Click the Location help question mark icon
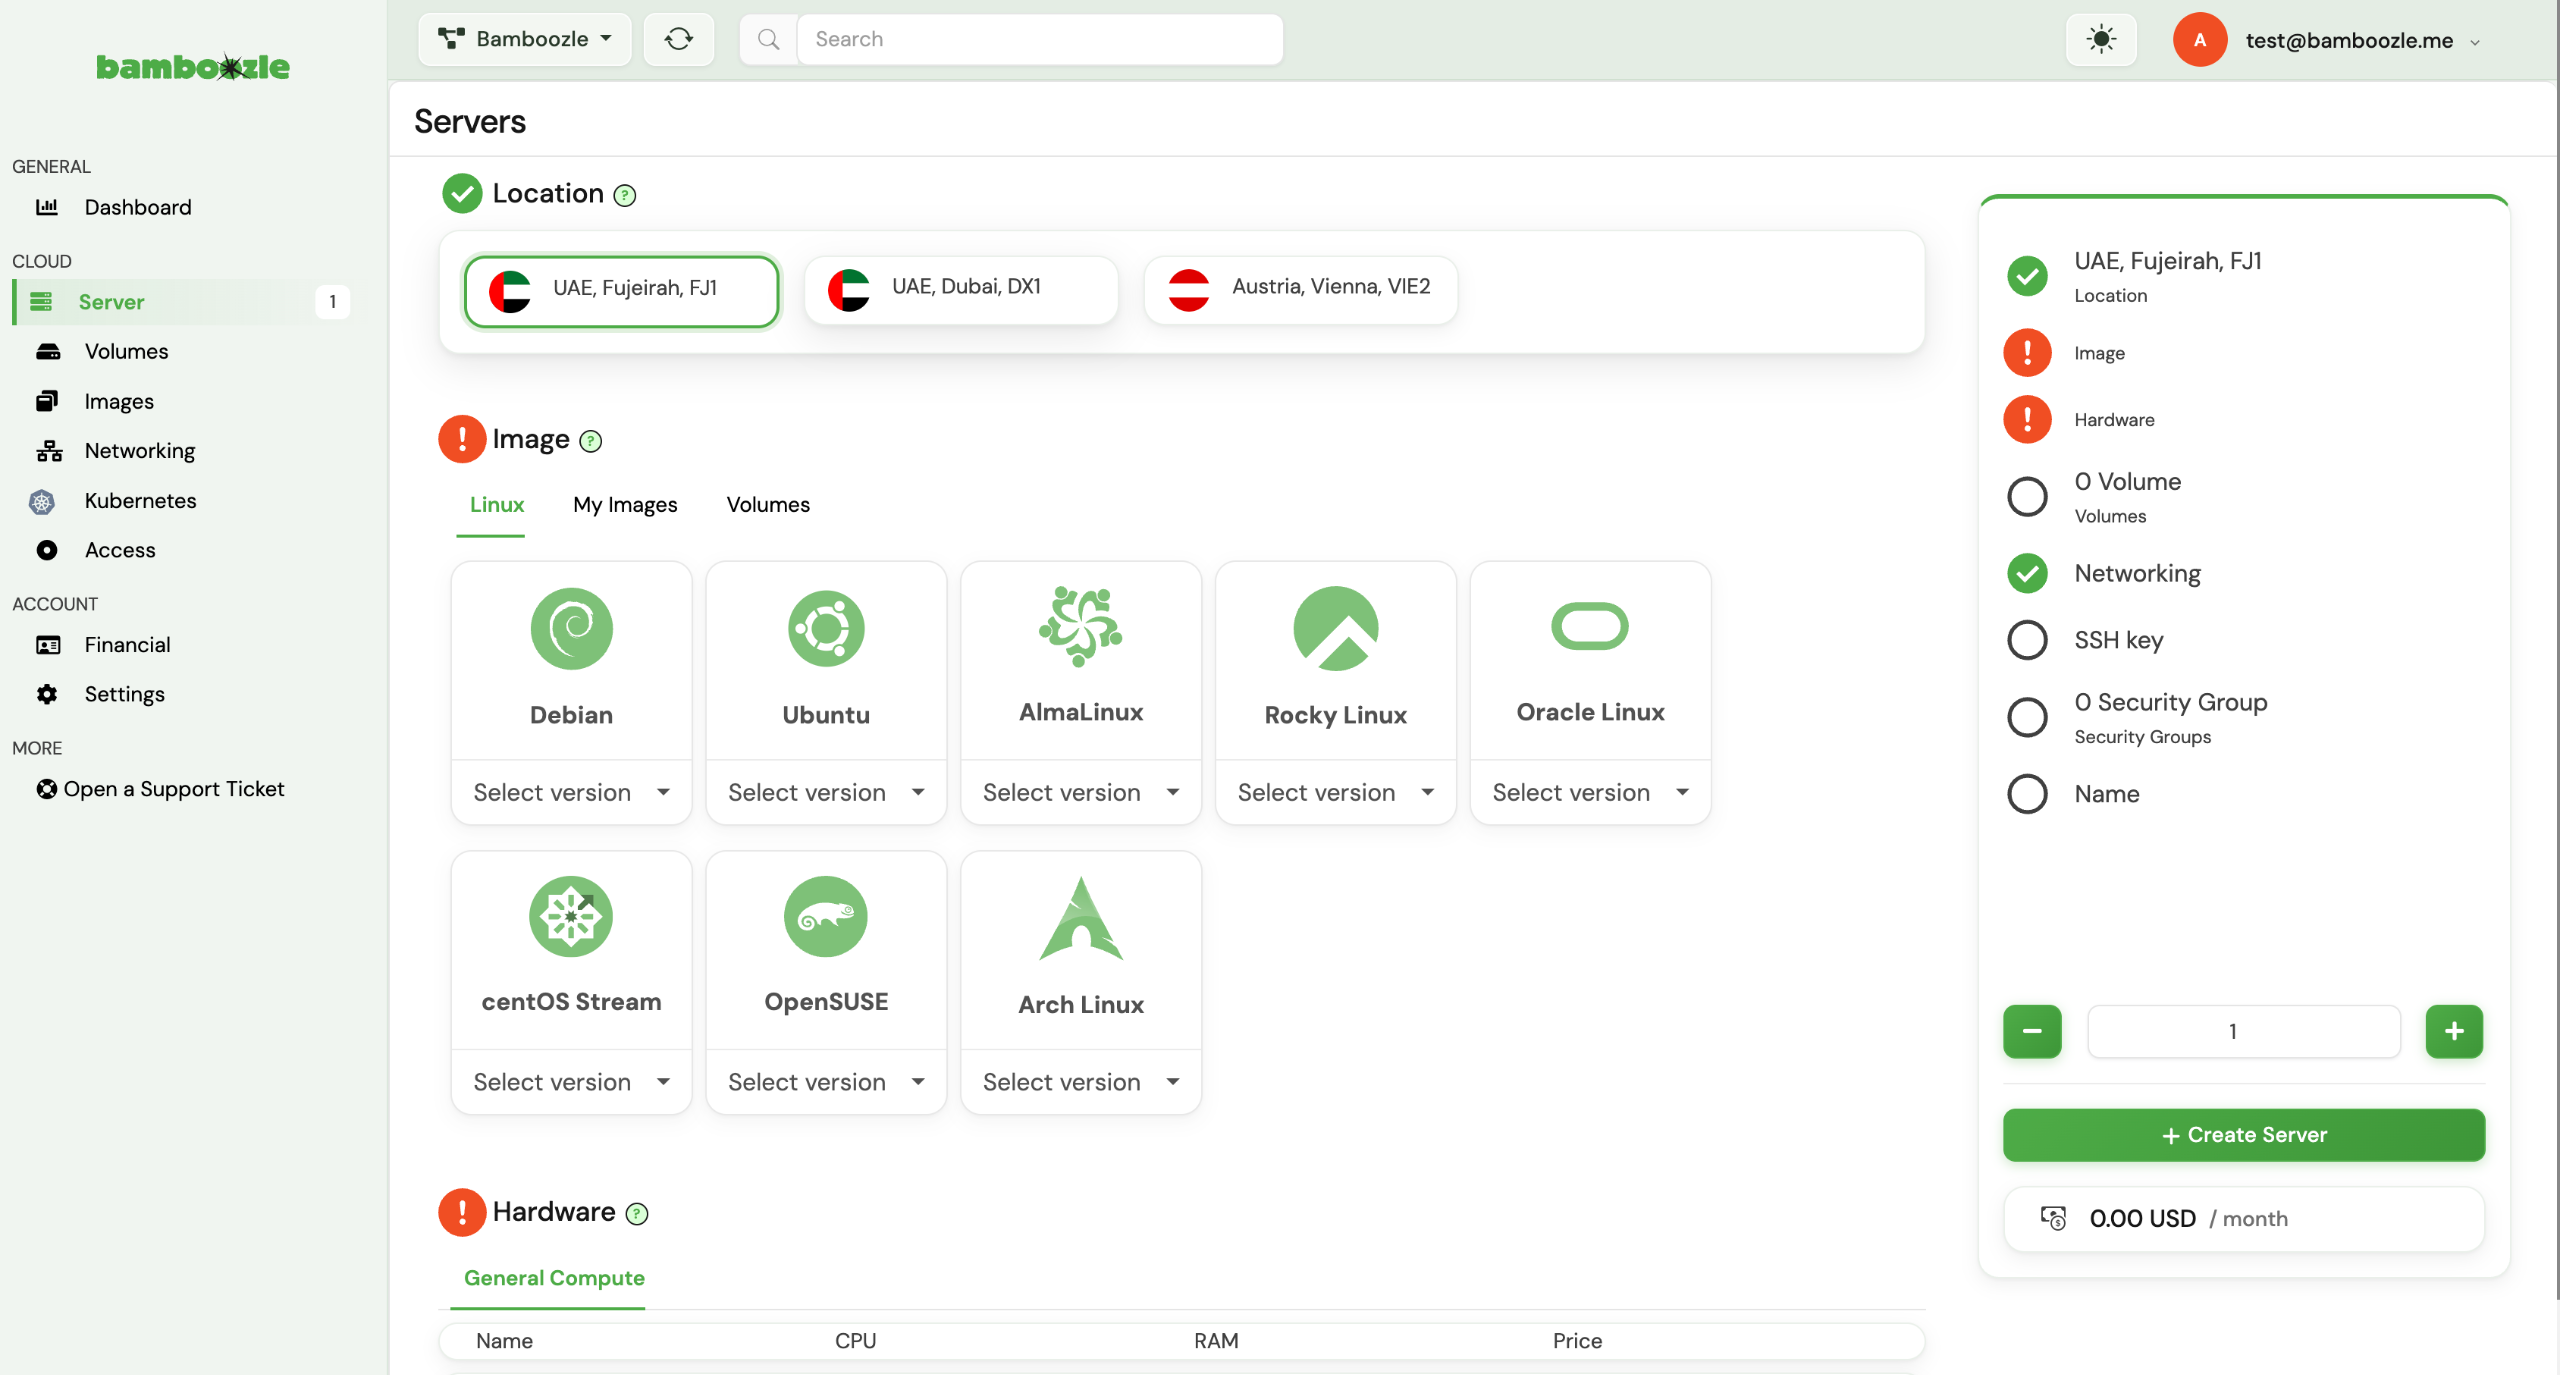2560x1375 pixels. click(625, 195)
